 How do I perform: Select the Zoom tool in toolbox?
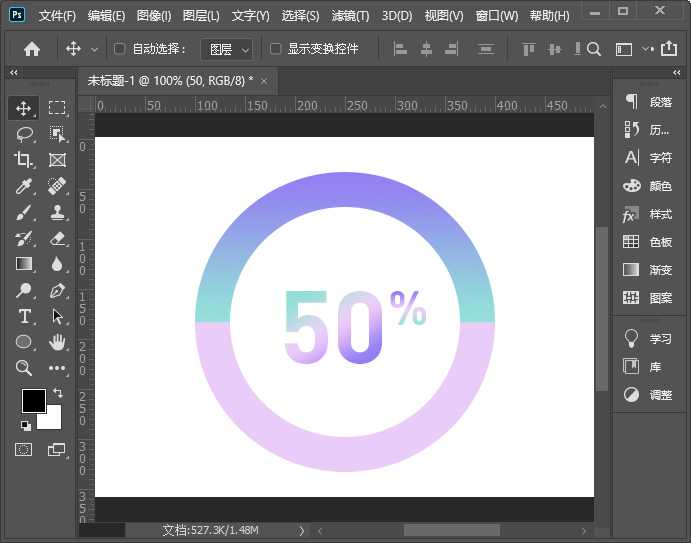[x=23, y=368]
